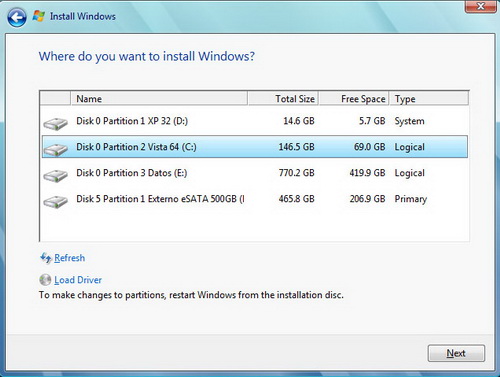Click the Windows flag logo icon

pos(39,16)
